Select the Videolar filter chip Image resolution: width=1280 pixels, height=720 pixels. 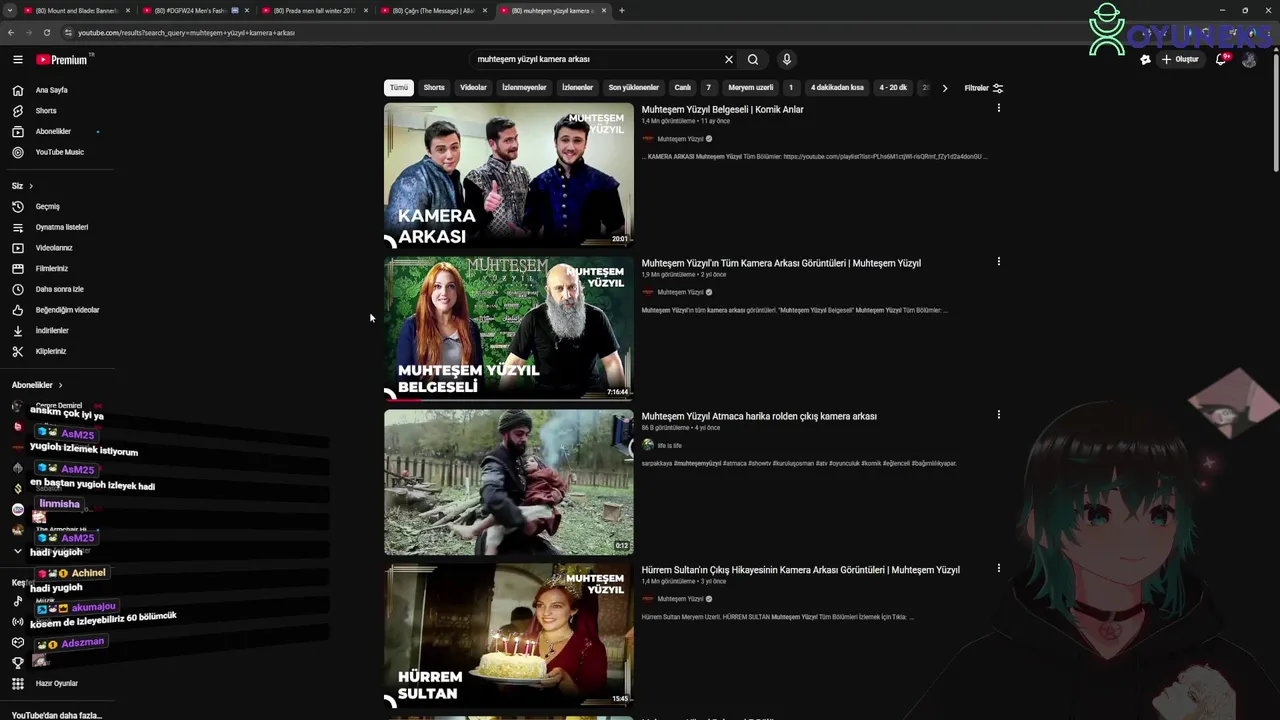click(473, 88)
